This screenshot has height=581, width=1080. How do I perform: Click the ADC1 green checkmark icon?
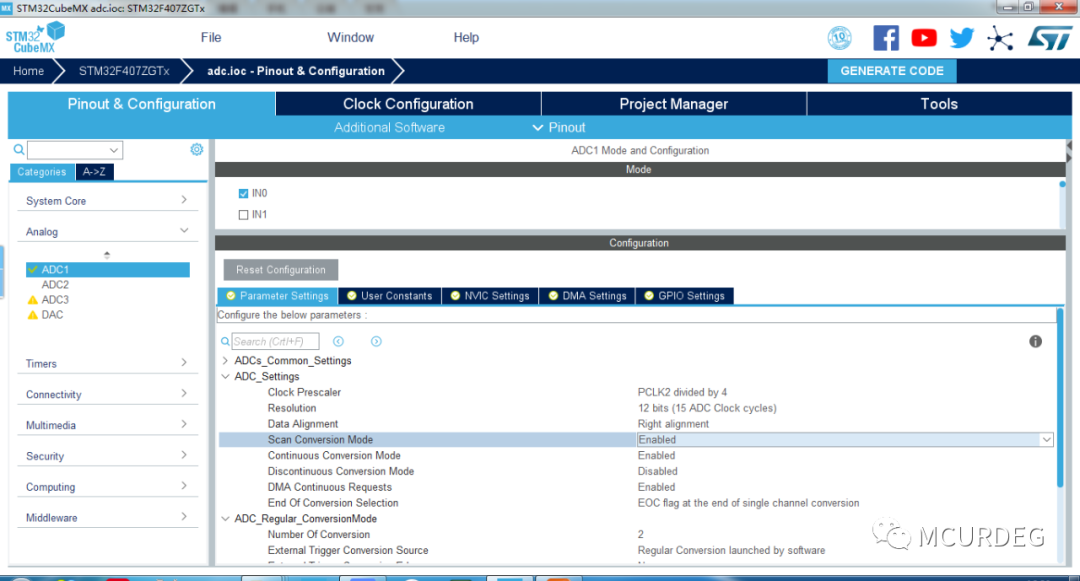click(32, 270)
